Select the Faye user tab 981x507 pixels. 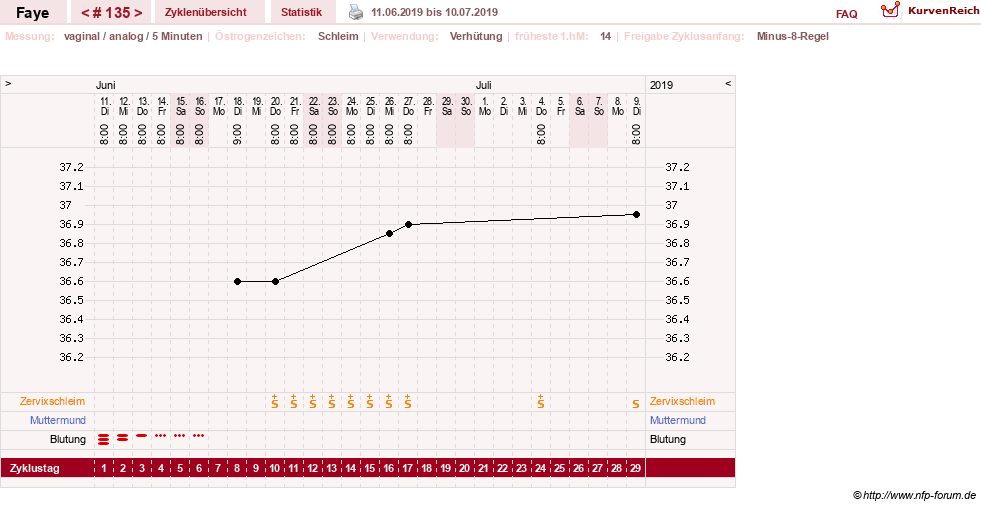33,13
